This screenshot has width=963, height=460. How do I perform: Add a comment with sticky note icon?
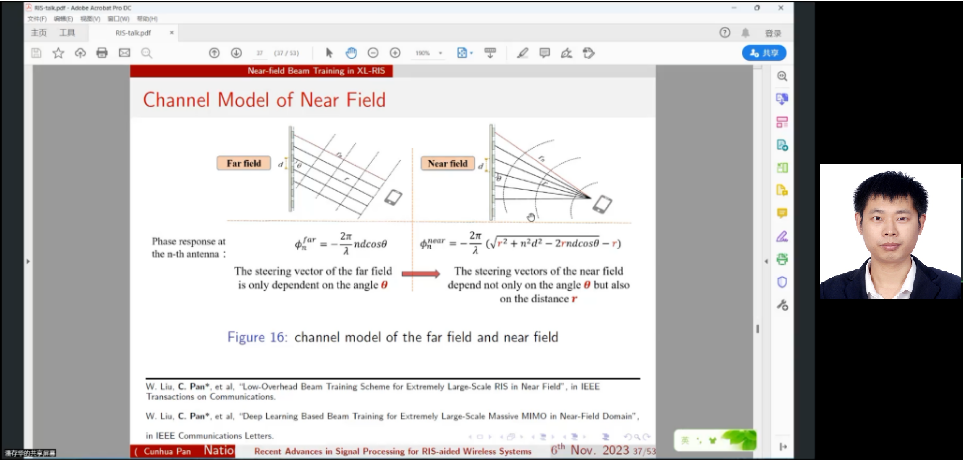(544, 53)
